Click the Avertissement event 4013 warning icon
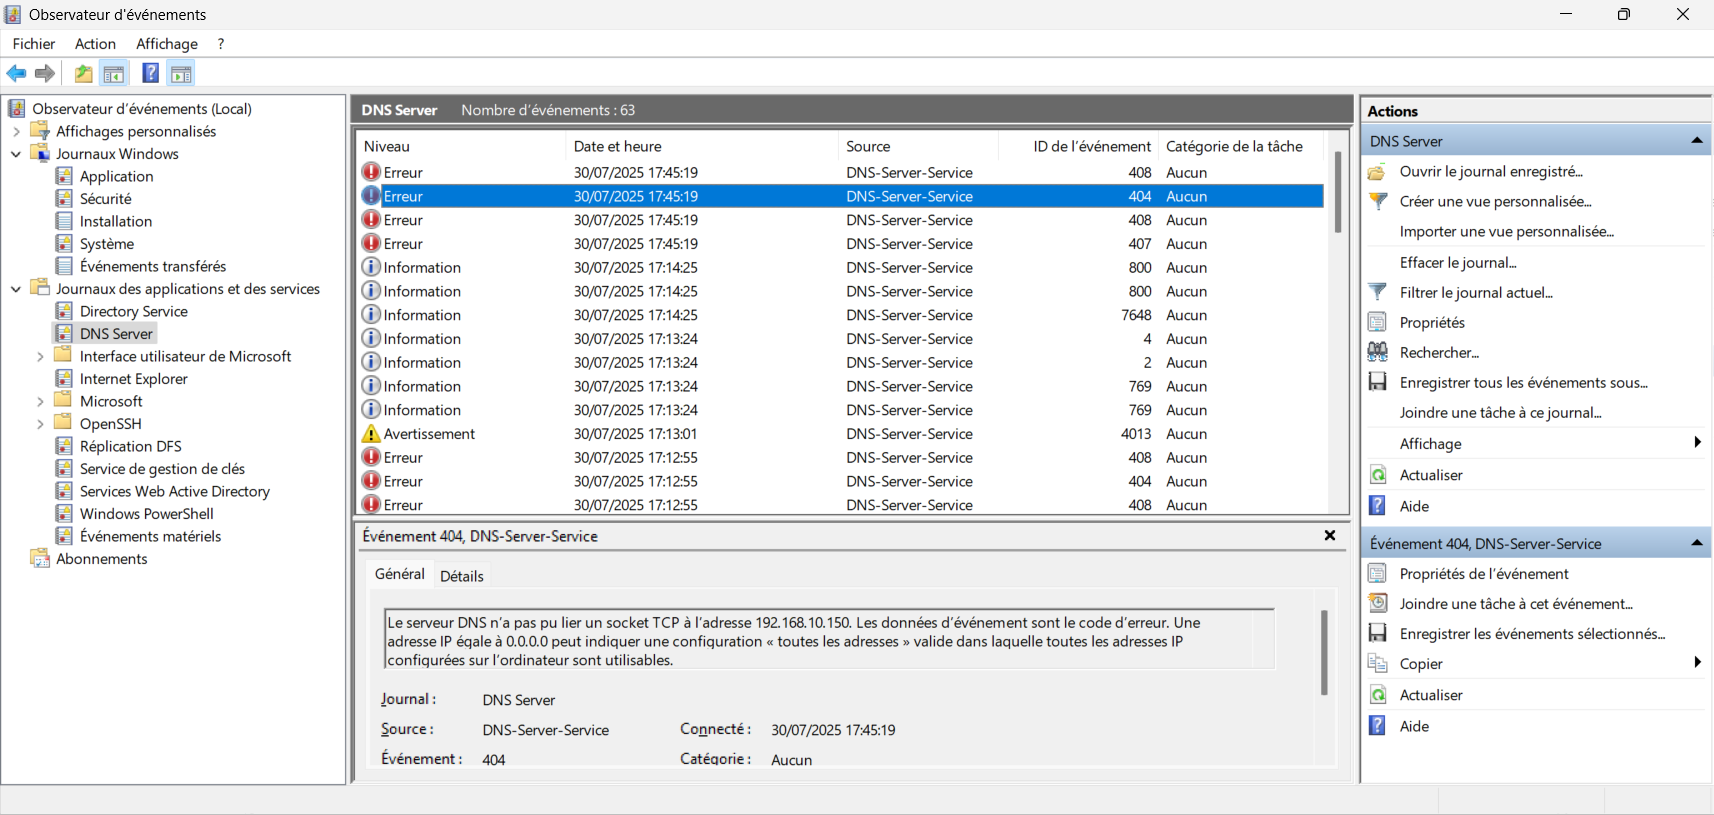Screen dimensions: 1714x815 coord(371,434)
